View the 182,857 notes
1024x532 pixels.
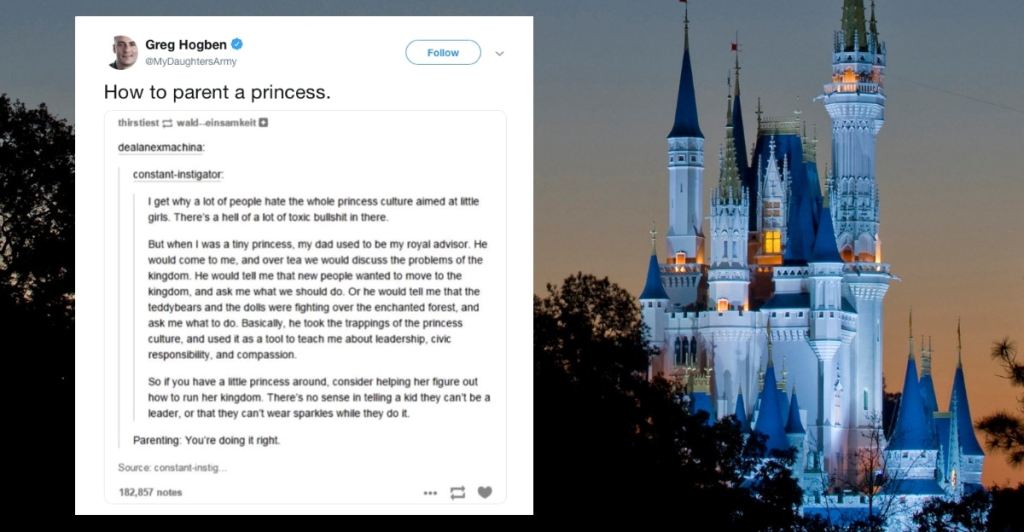(x=150, y=492)
